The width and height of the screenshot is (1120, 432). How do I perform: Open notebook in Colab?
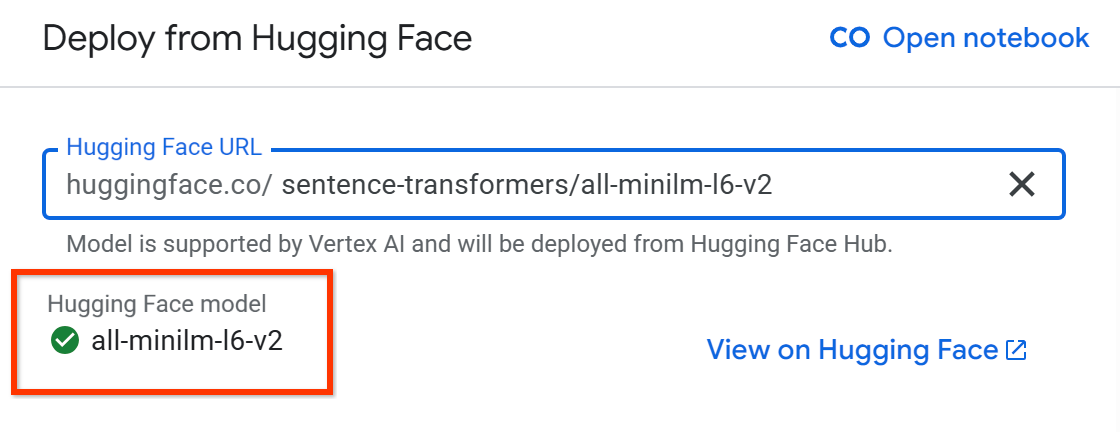(x=985, y=38)
